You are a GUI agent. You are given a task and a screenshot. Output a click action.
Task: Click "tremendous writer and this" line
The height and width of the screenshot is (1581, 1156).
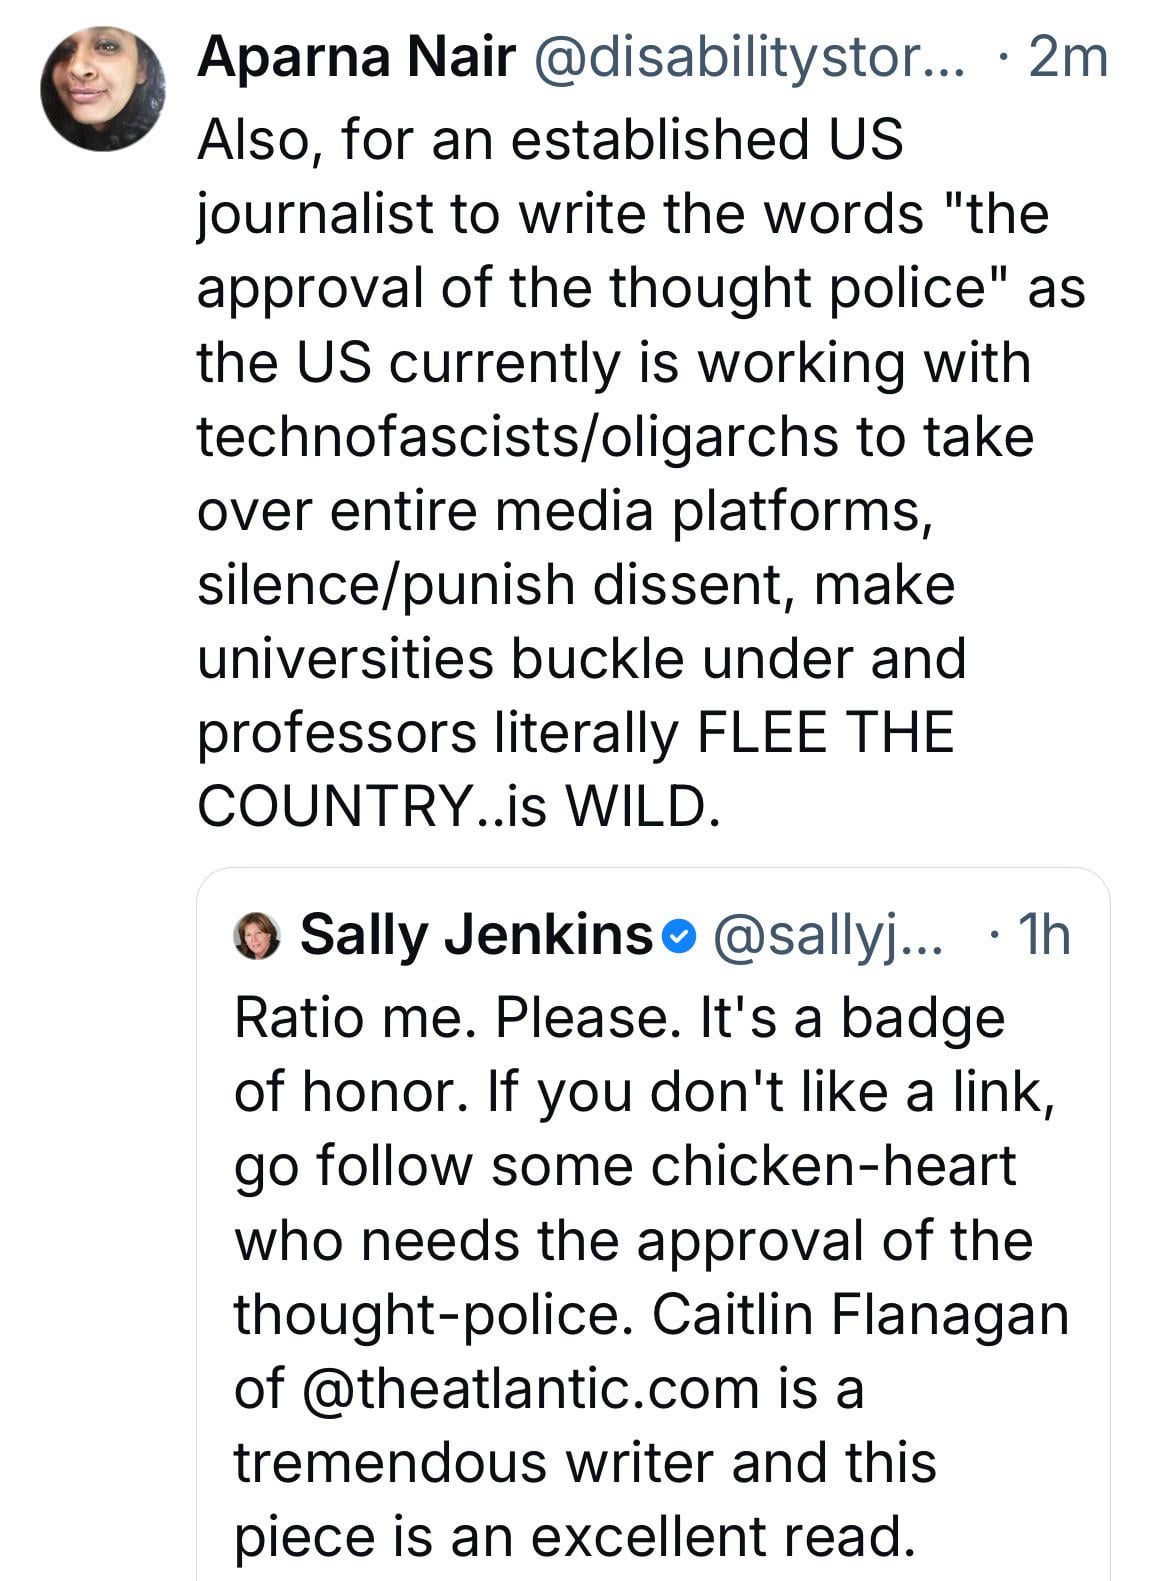click(585, 1461)
